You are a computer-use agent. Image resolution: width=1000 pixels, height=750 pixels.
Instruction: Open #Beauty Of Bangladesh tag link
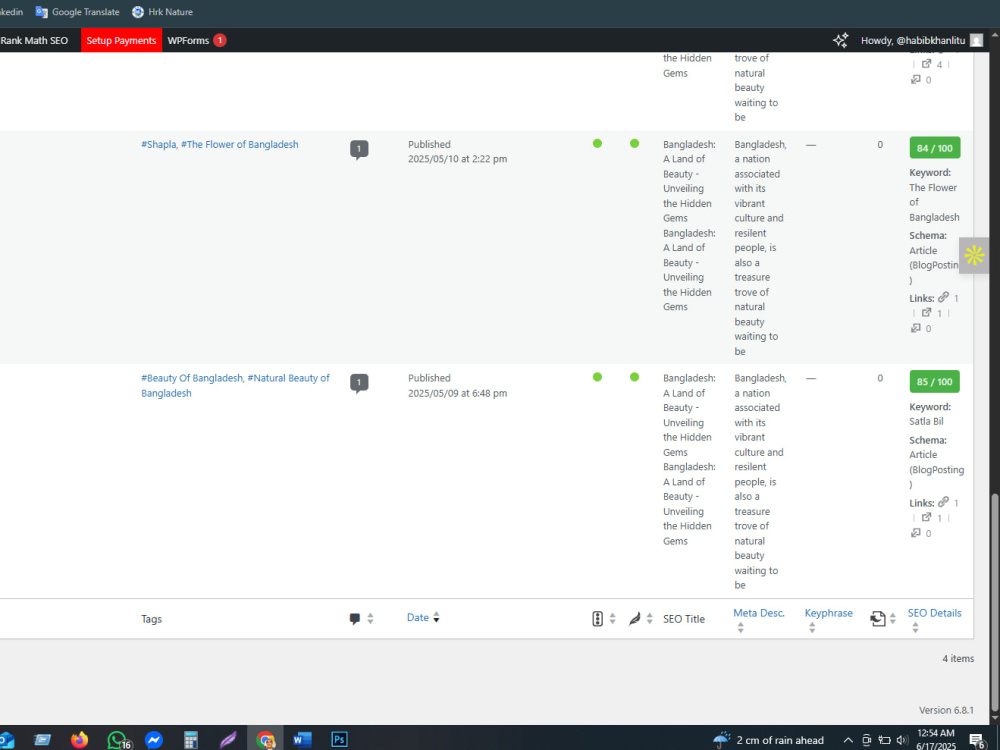(x=192, y=378)
